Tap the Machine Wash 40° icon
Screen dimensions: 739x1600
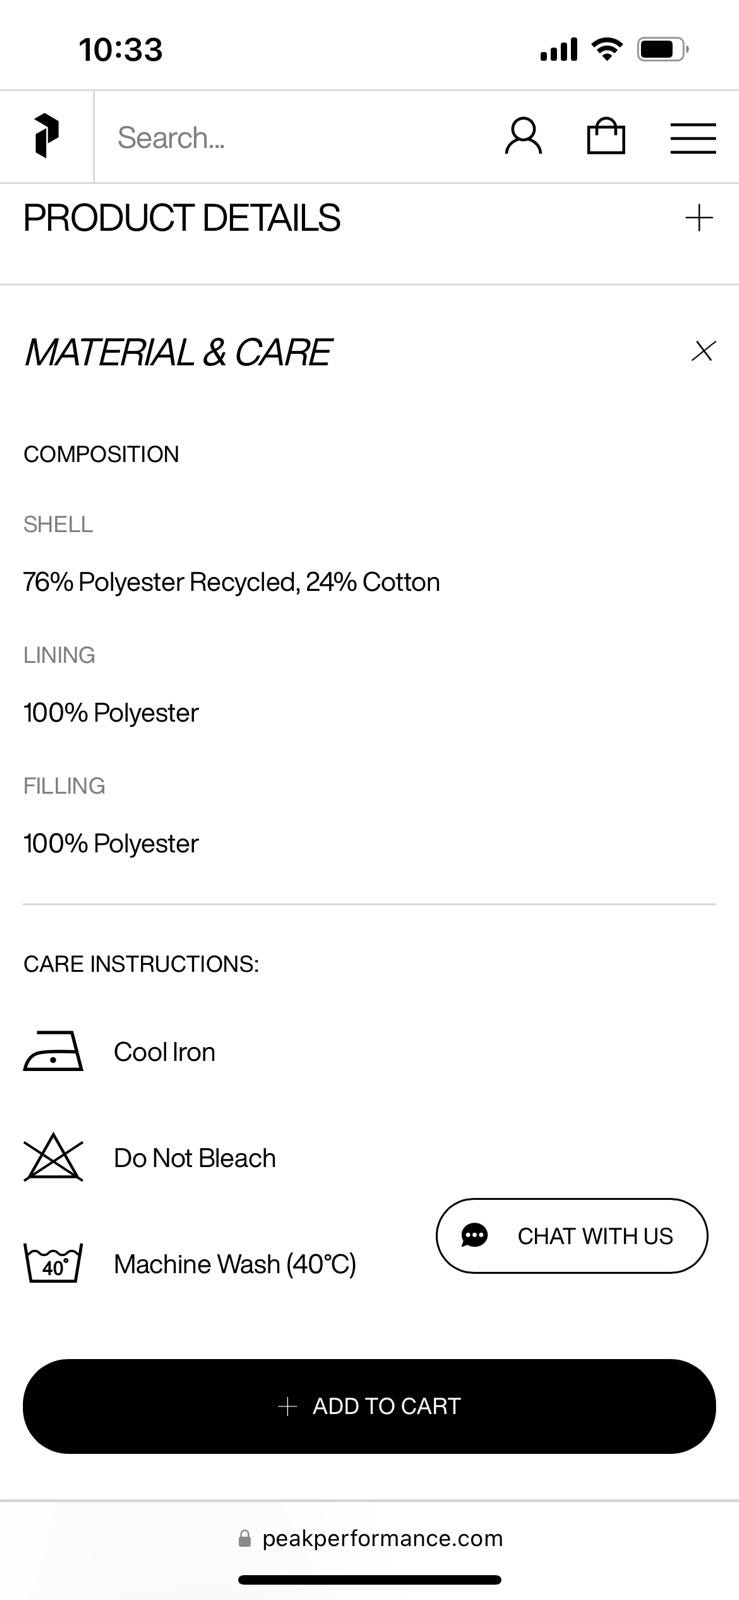pyautogui.click(x=53, y=1263)
